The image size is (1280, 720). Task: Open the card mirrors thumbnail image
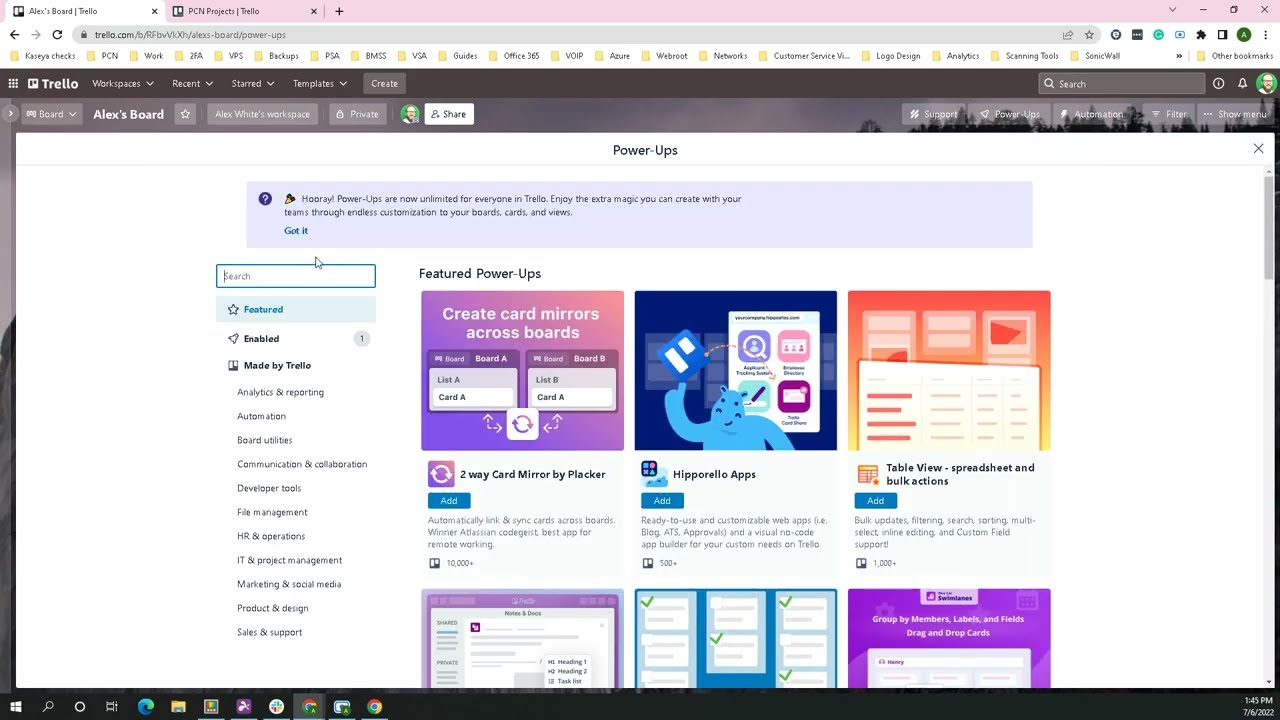point(522,371)
